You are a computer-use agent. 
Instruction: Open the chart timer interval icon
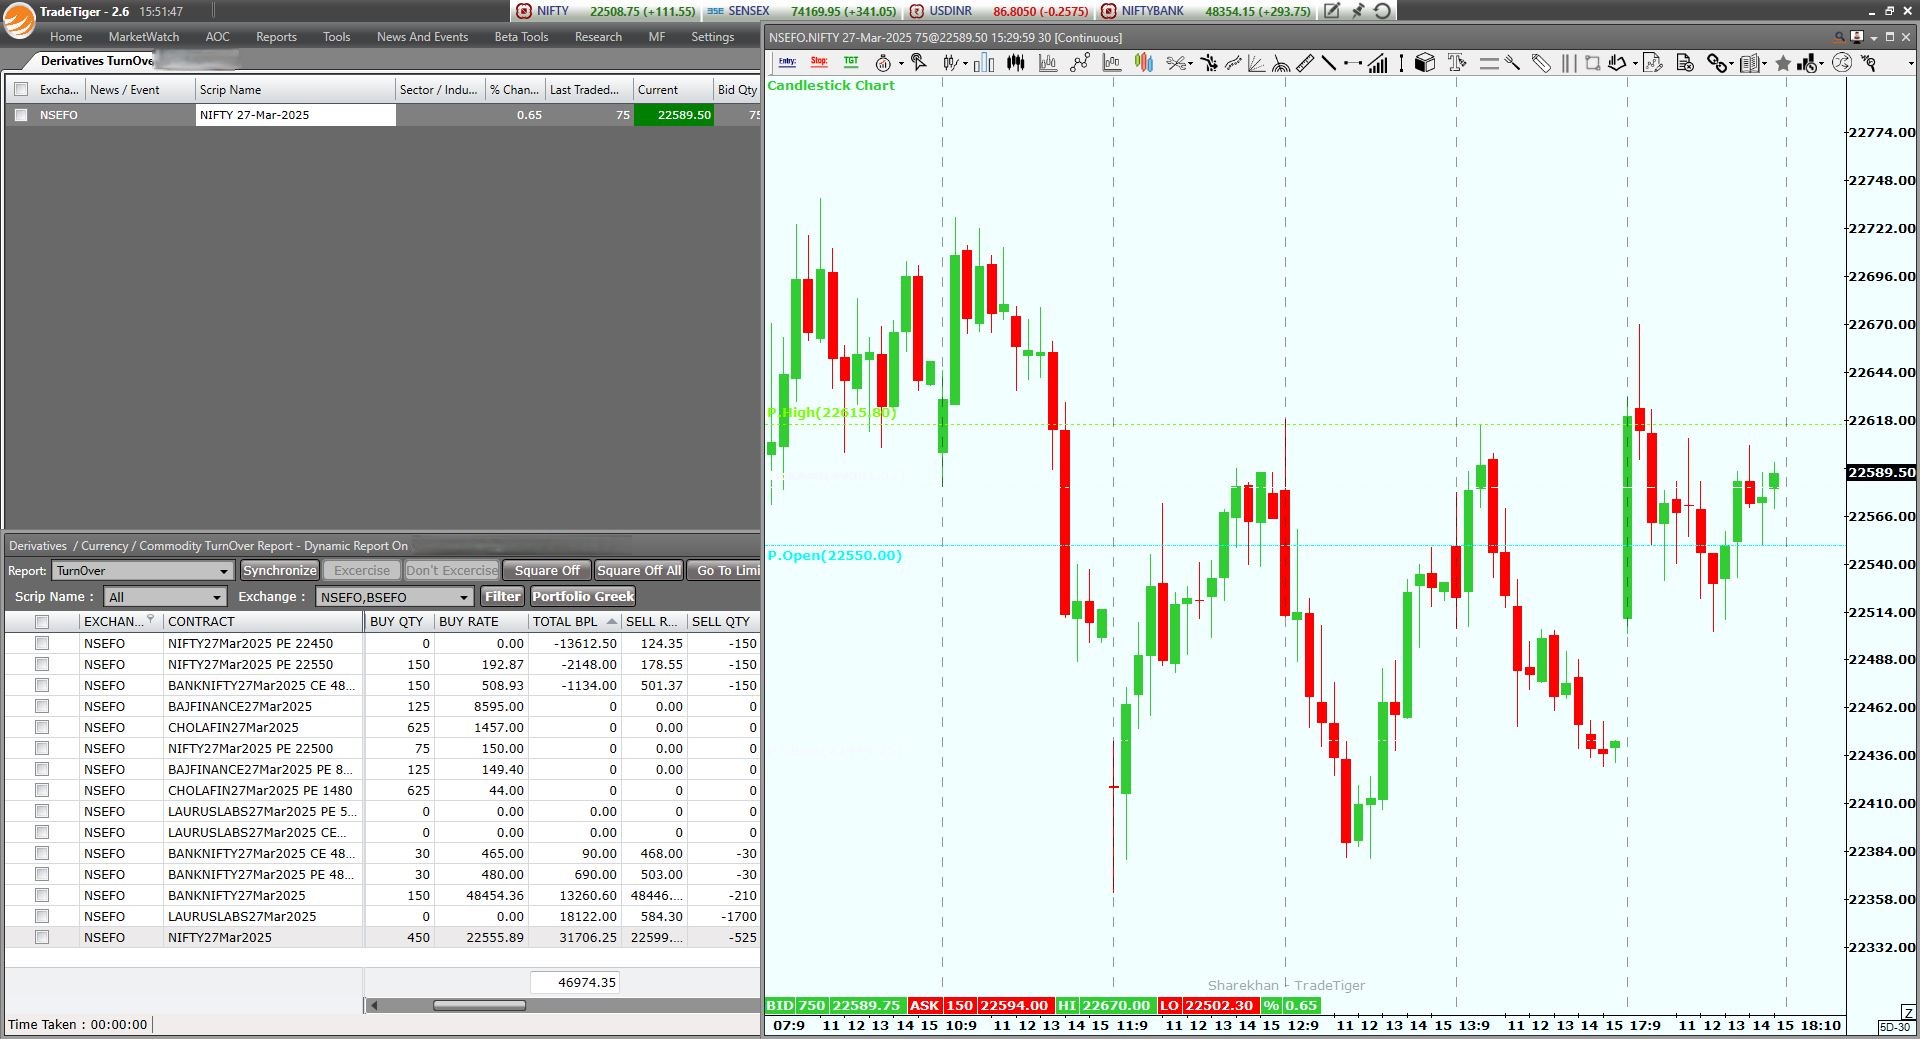[x=883, y=63]
